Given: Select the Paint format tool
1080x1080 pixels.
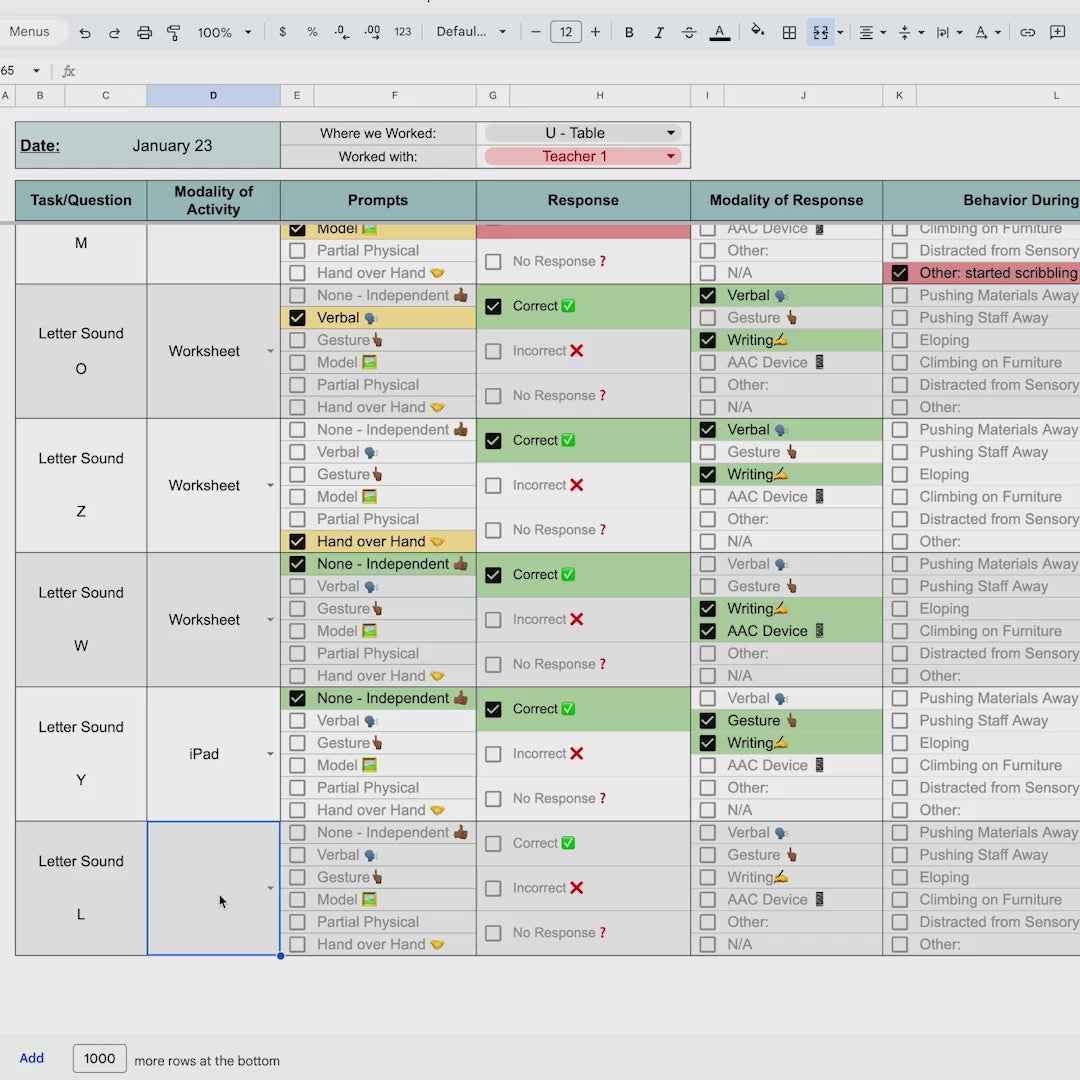Looking at the screenshot, I should (x=174, y=33).
